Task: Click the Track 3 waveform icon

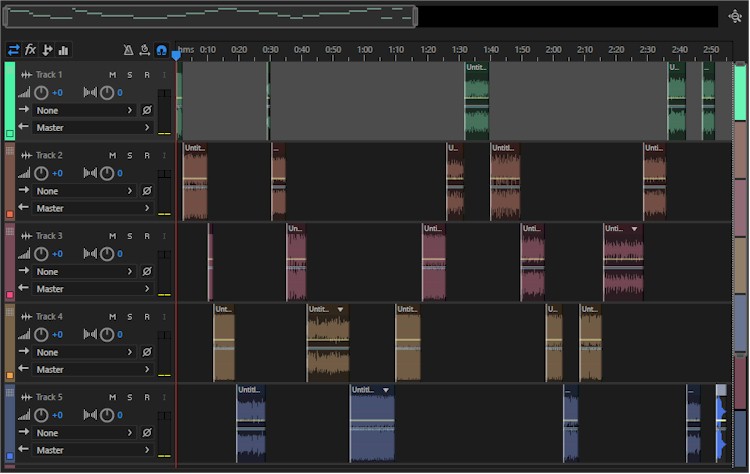Action: point(26,236)
